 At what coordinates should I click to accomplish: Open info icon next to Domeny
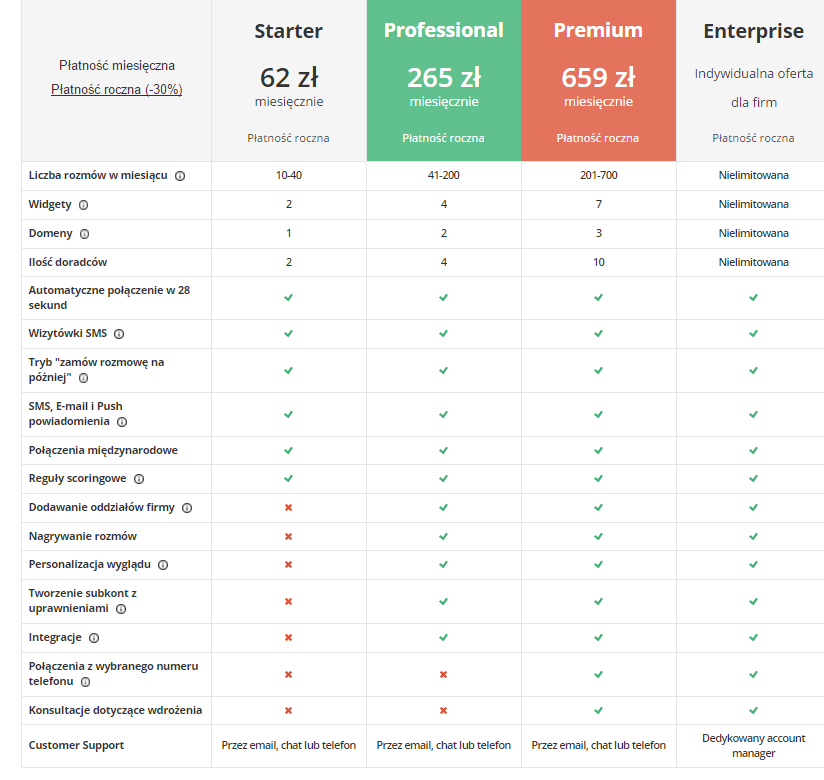coord(85,234)
